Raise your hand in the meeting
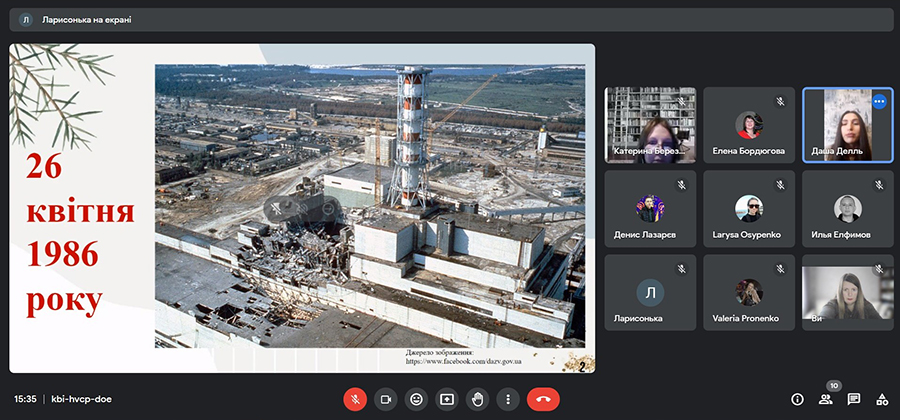900x420 pixels. (x=478, y=399)
